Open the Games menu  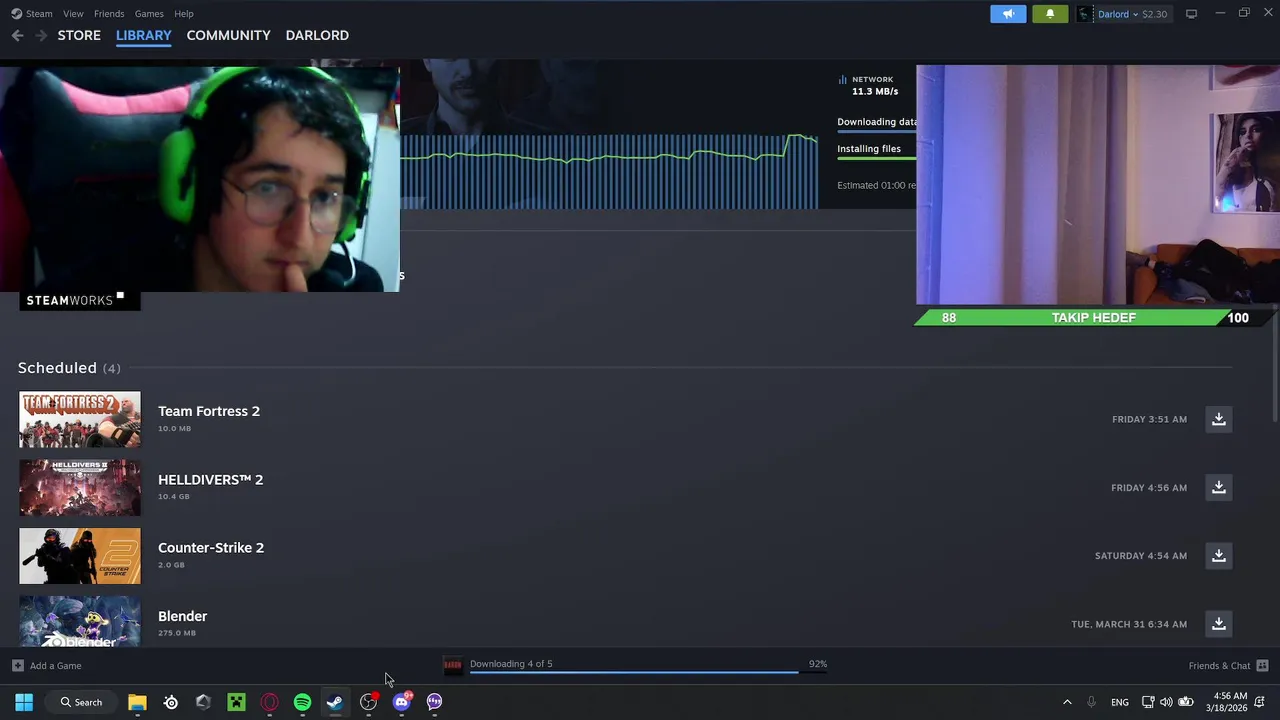(x=149, y=14)
